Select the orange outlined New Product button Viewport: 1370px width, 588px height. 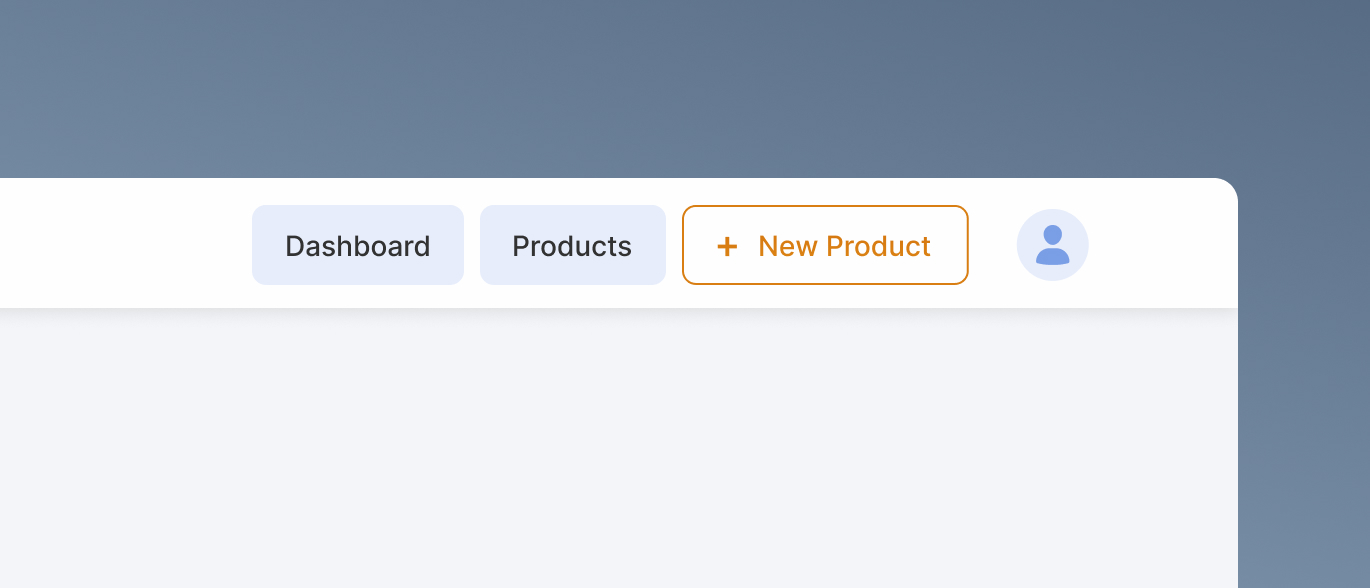825,245
